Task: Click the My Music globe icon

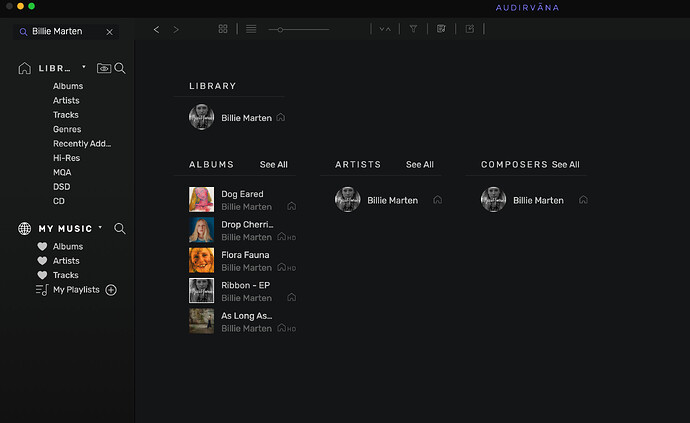Action: pyautogui.click(x=25, y=228)
